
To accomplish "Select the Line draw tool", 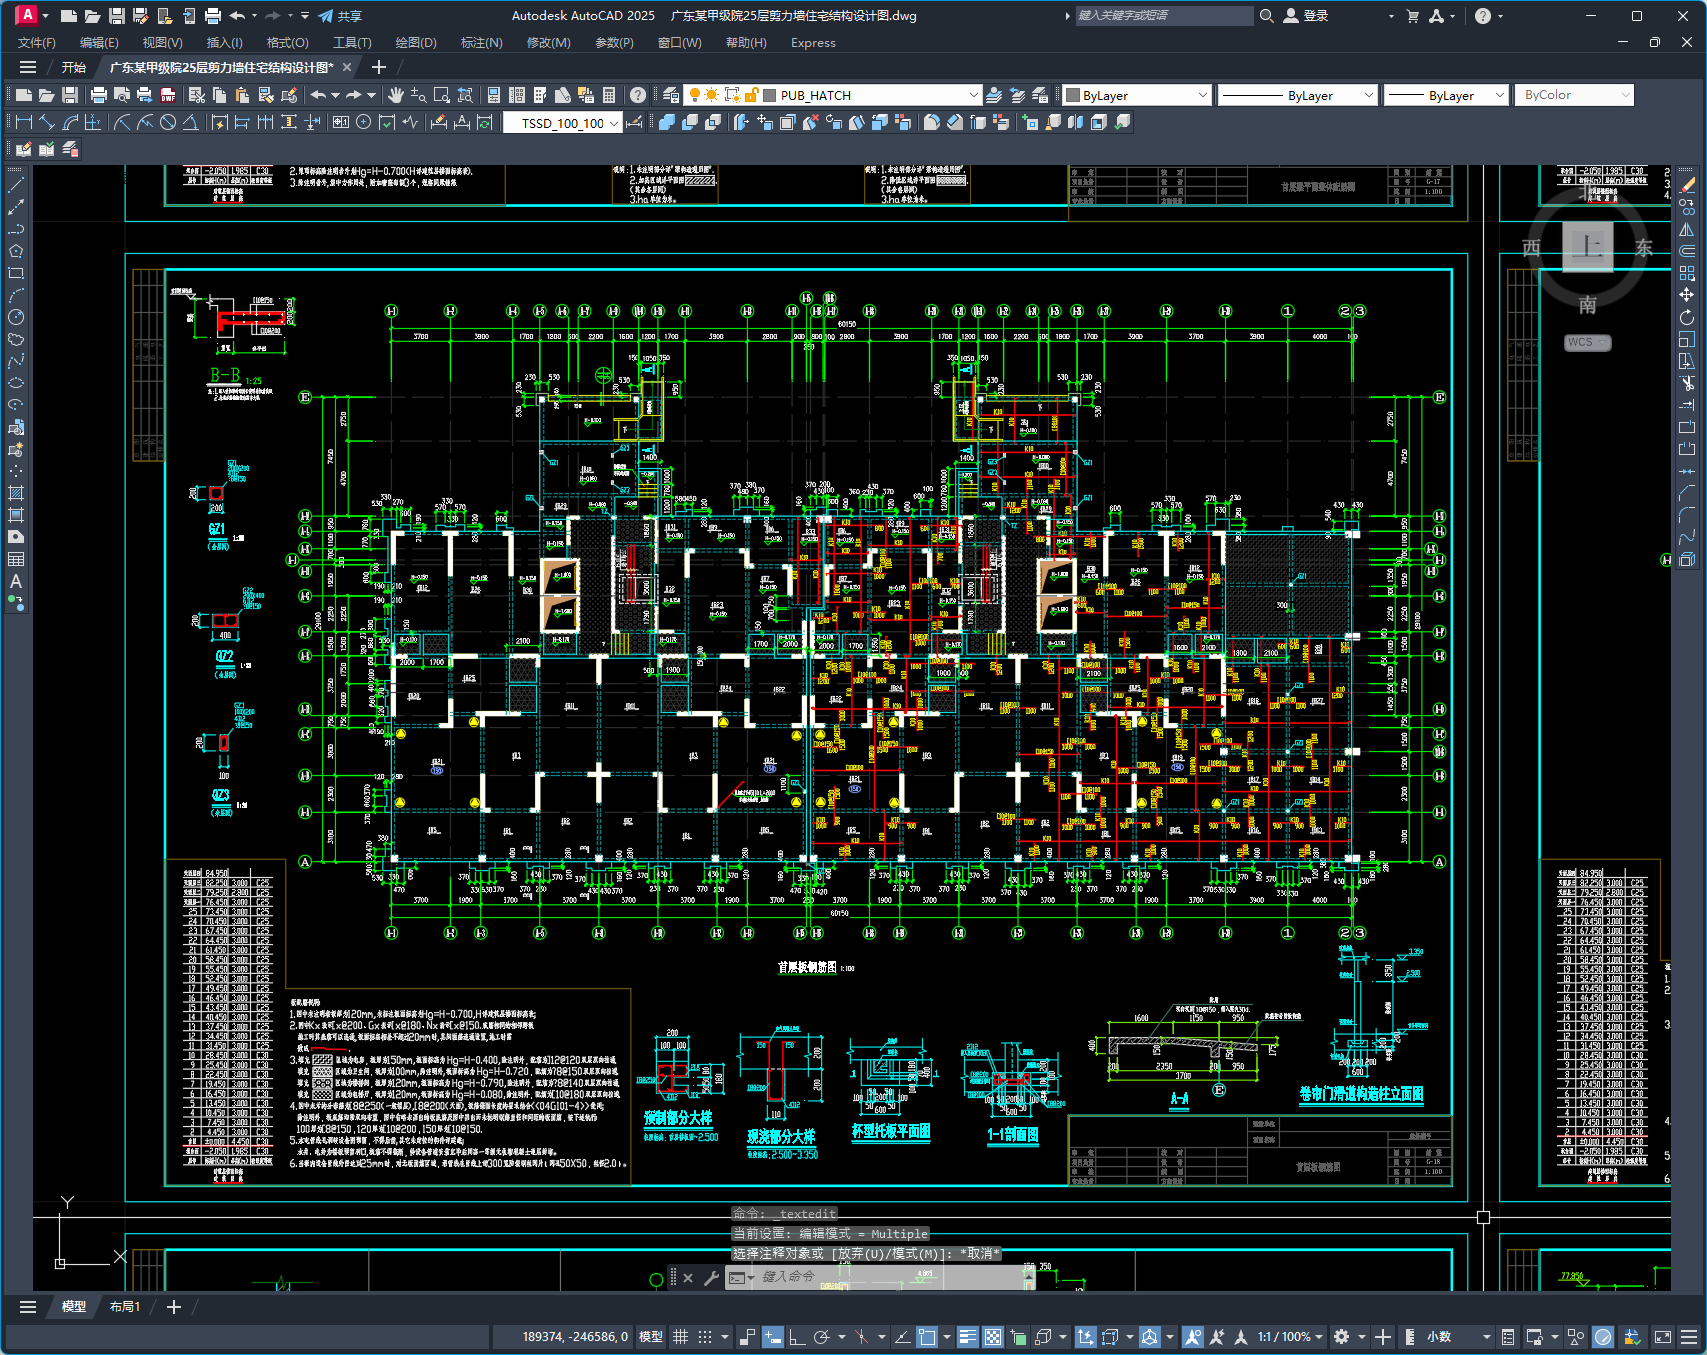I will click(x=16, y=185).
